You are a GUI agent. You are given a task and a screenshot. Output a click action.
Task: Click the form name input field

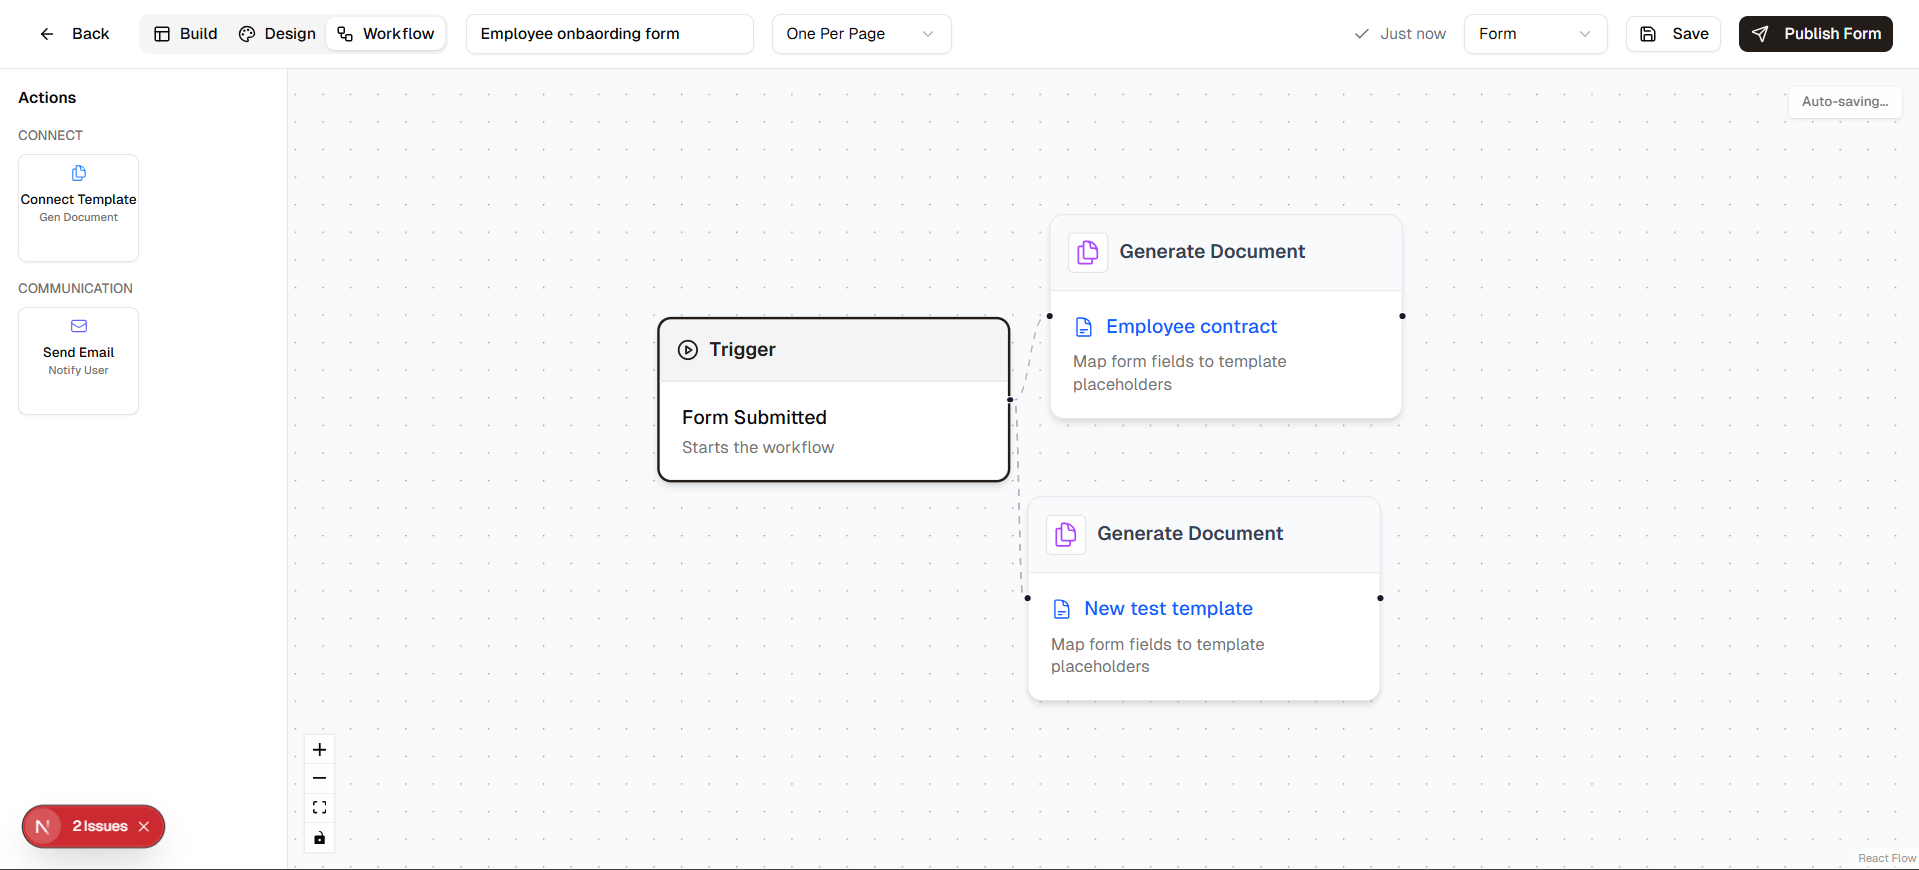coord(609,34)
